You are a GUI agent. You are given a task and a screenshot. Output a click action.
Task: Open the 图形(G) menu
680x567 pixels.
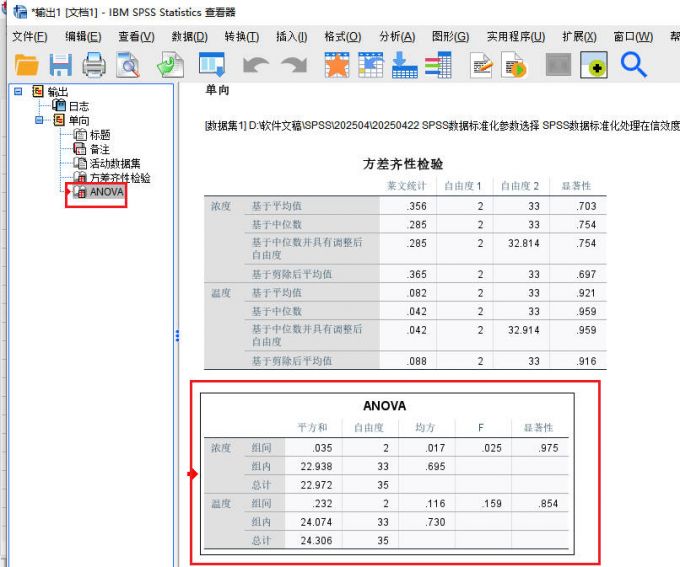coord(450,37)
